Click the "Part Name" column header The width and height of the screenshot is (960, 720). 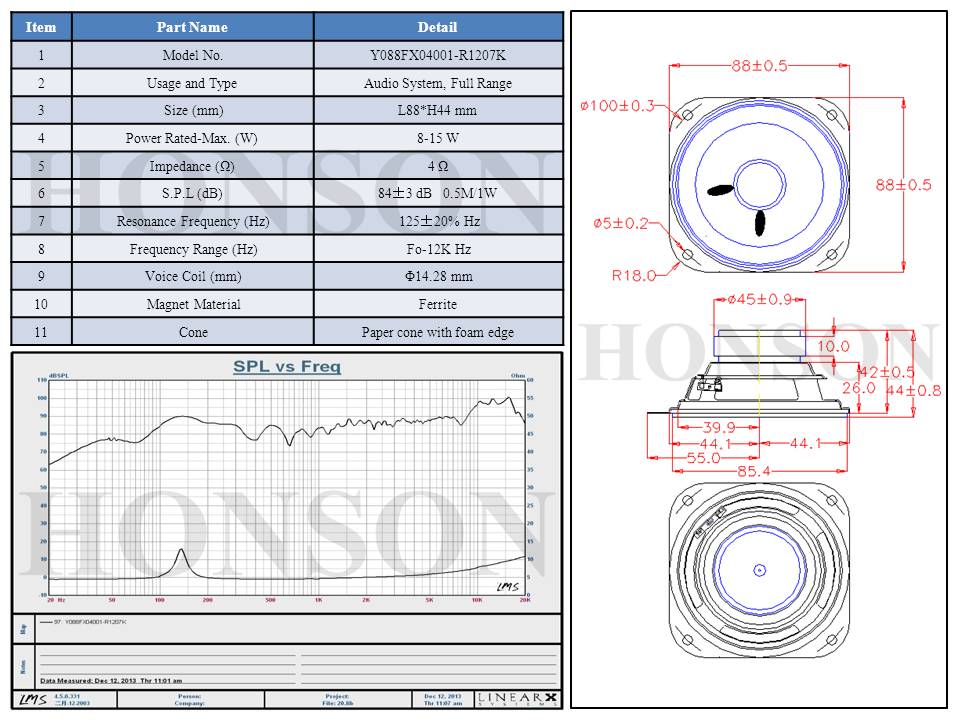click(x=193, y=27)
